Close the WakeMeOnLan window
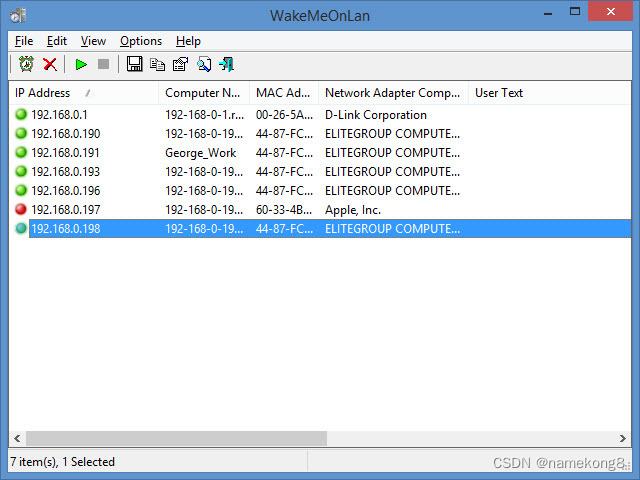 [x=611, y=11]
